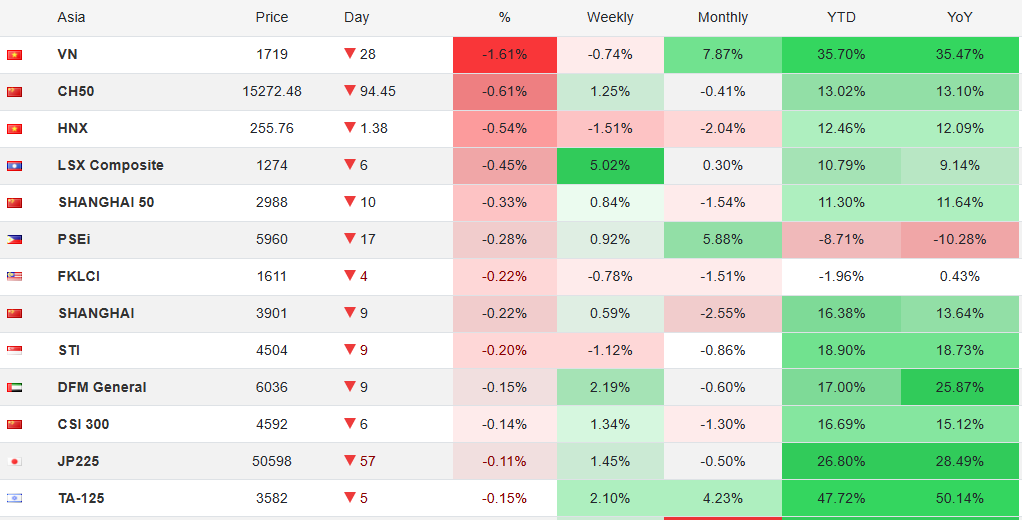Sort by the YoY column header

[x=961, y=17]
